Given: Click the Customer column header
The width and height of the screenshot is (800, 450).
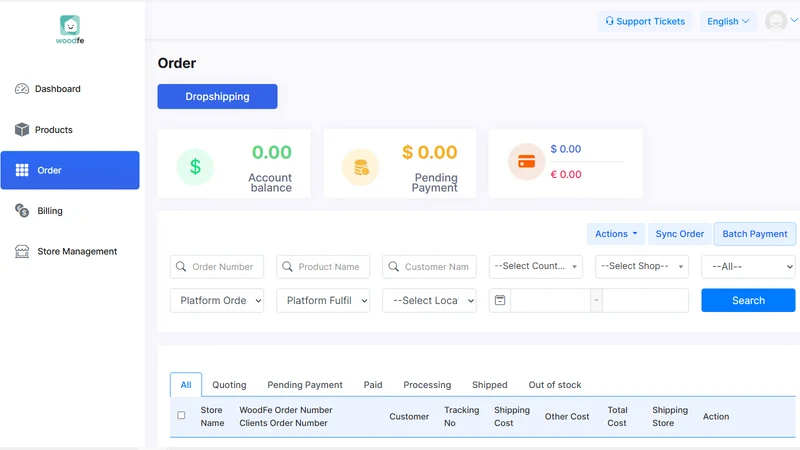Looking at the screenshot, I should 409,416.
